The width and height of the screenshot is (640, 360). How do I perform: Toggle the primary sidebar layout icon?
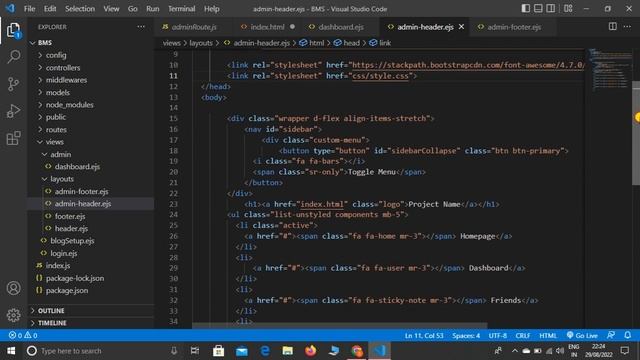526,9
